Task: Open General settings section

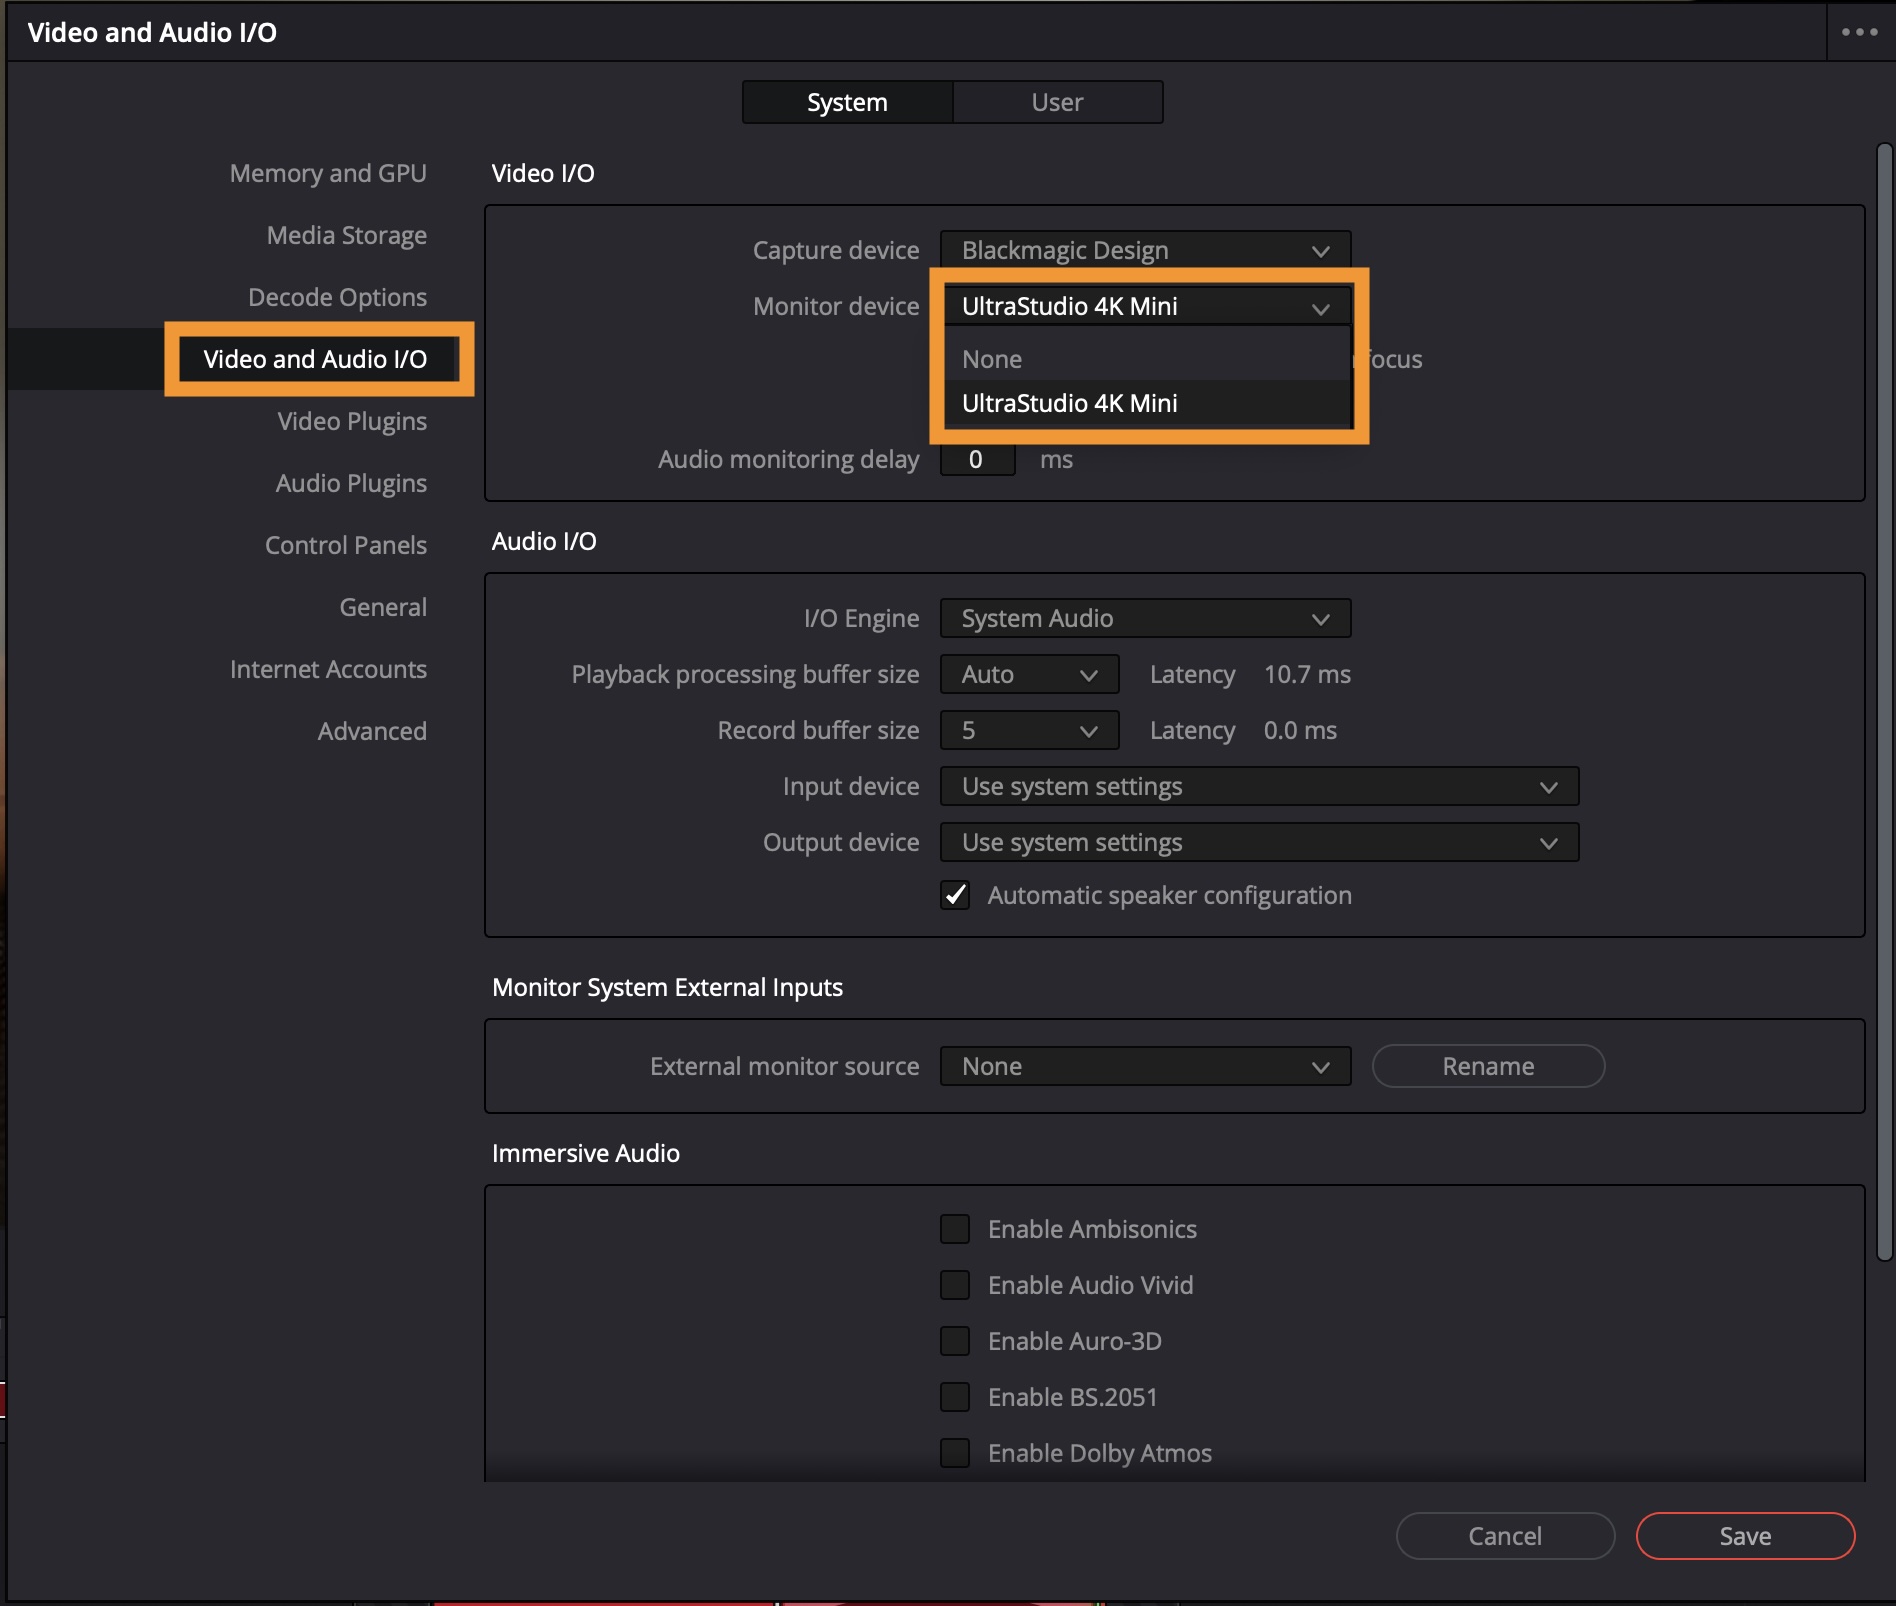Action: click(x=383, y=607)
